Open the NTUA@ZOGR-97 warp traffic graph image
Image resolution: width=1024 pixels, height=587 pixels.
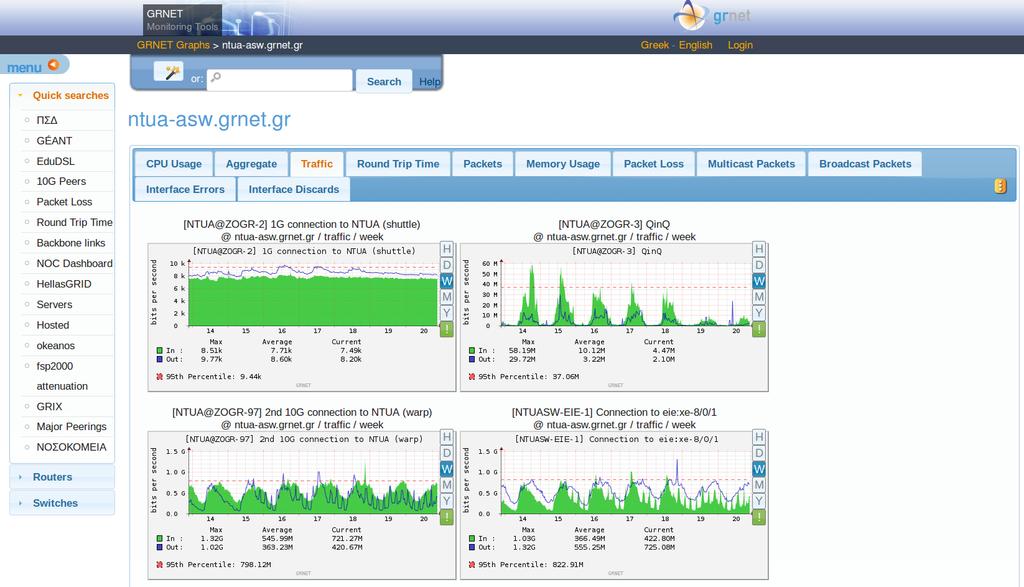coord(302,505)
